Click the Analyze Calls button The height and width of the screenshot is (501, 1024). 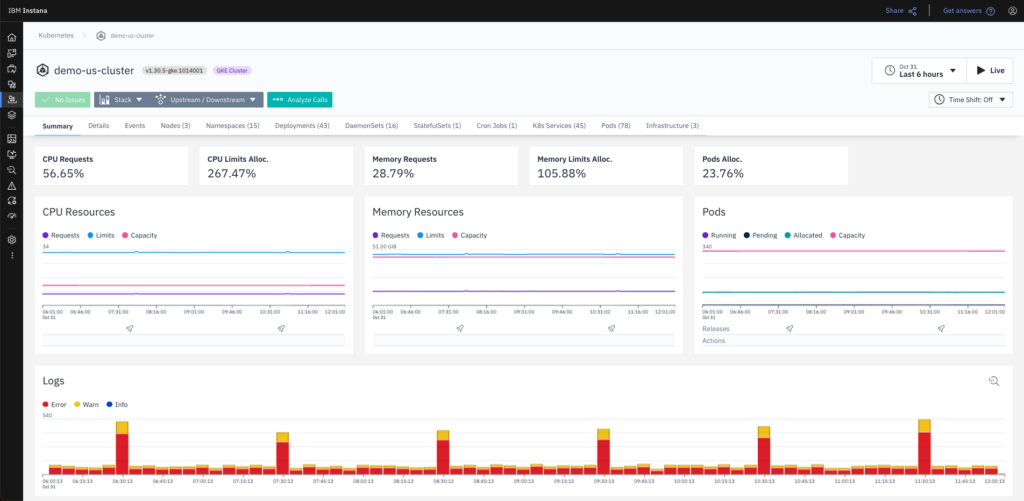[300, 100]
